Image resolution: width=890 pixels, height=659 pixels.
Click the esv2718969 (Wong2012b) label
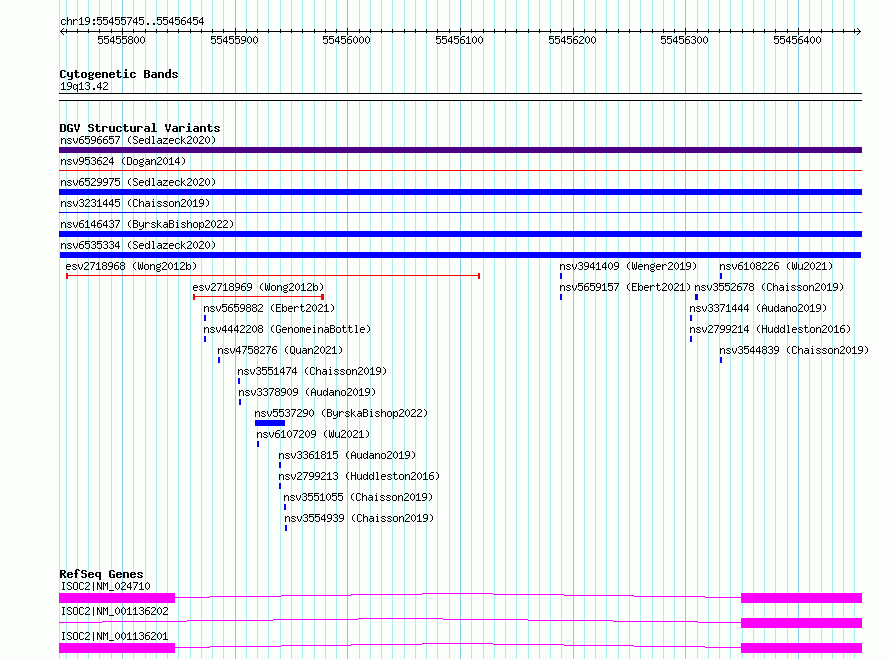tap(258, 287)
